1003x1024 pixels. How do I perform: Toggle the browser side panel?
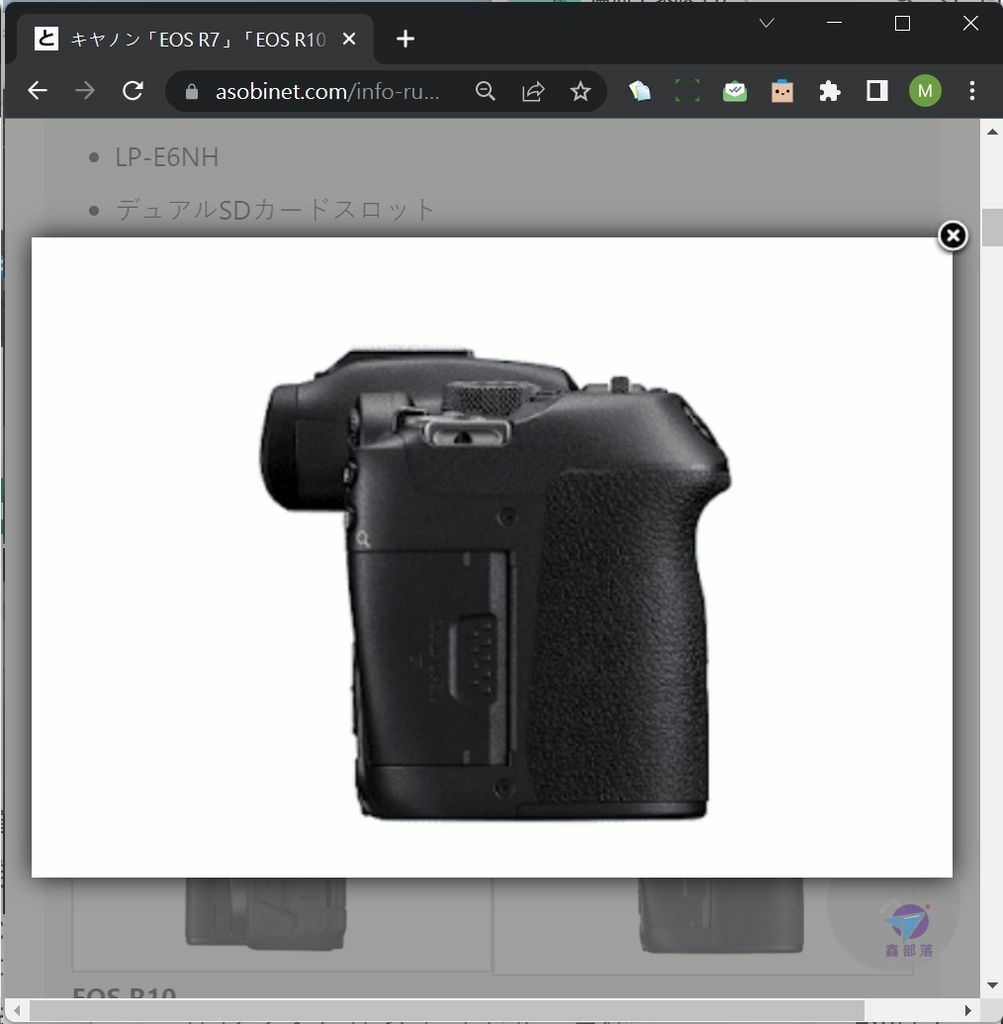(x=877, y=91)
